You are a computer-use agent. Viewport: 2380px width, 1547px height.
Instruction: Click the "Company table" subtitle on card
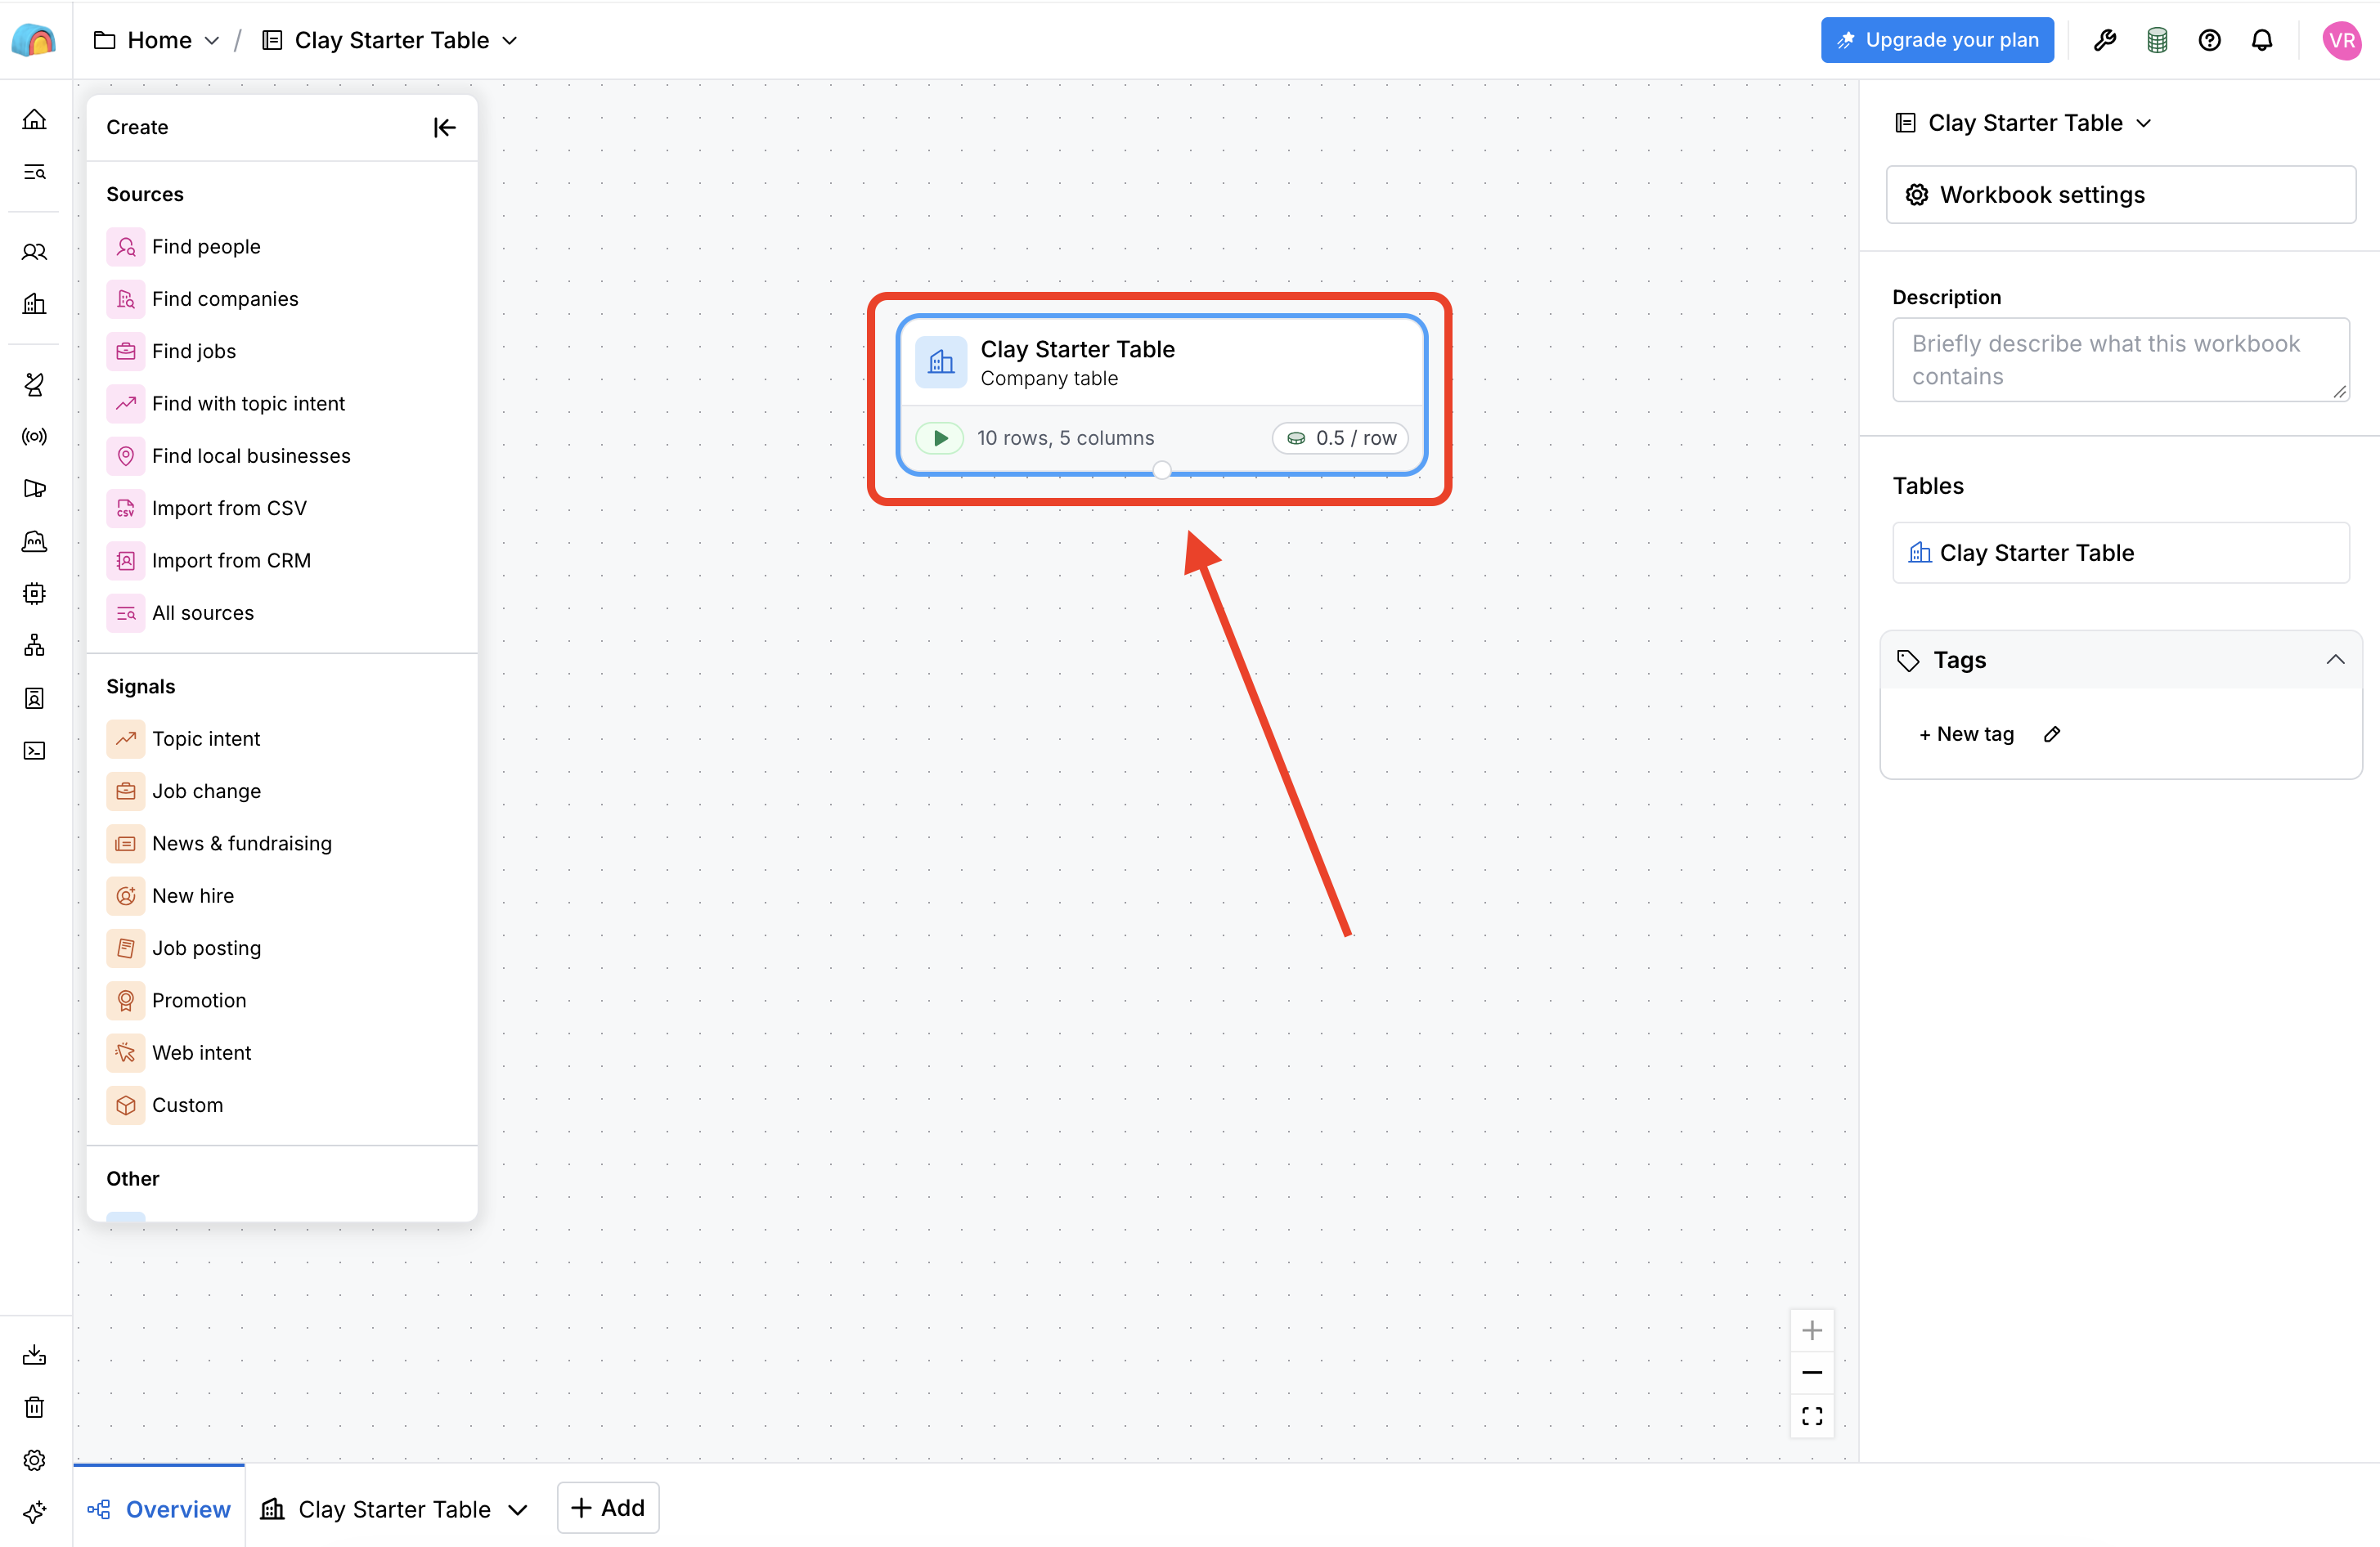click(x=1049, y=379)
